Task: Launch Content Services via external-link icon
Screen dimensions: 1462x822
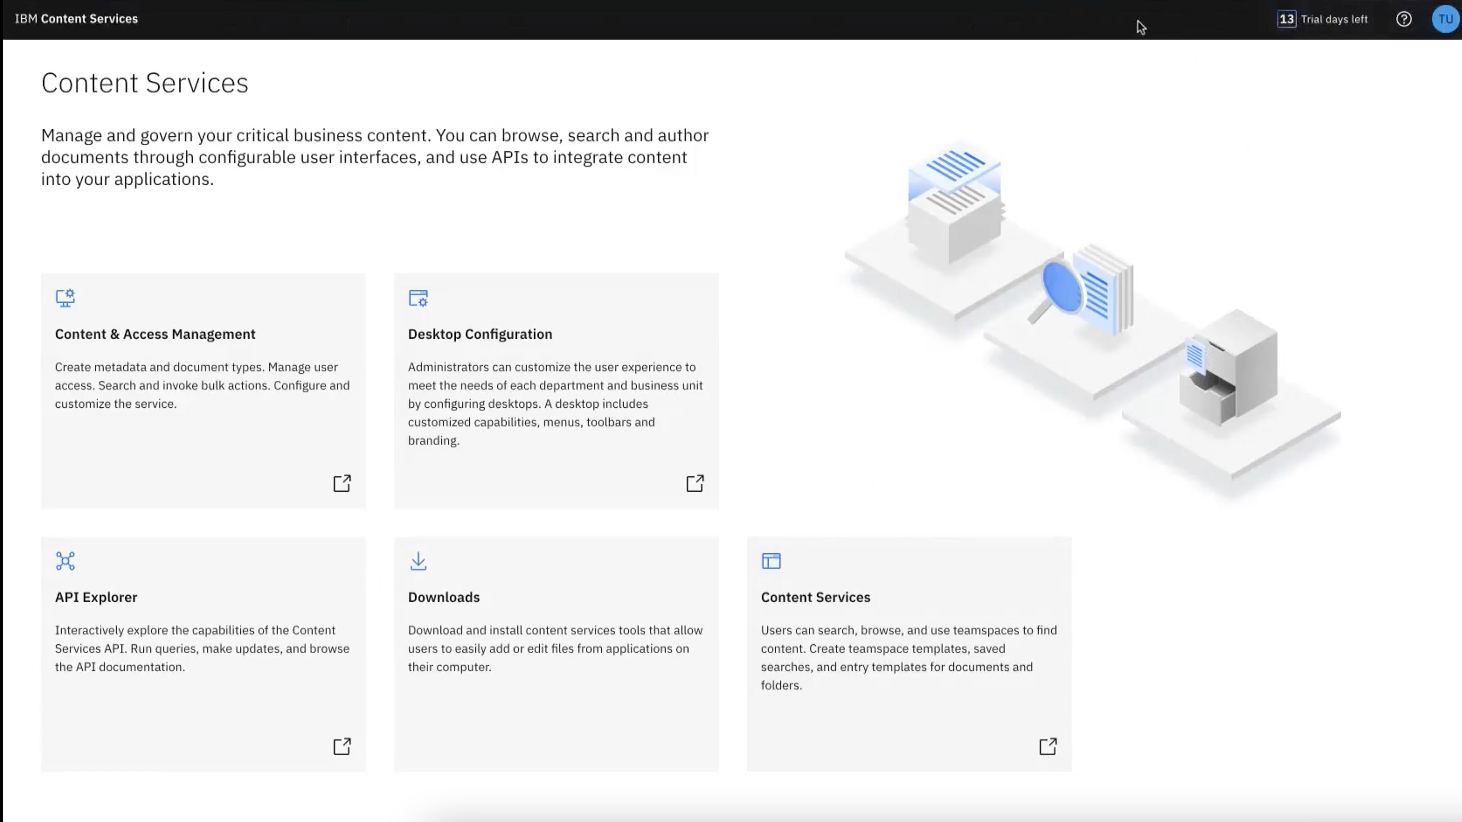Action: [x=1048, y=746]
